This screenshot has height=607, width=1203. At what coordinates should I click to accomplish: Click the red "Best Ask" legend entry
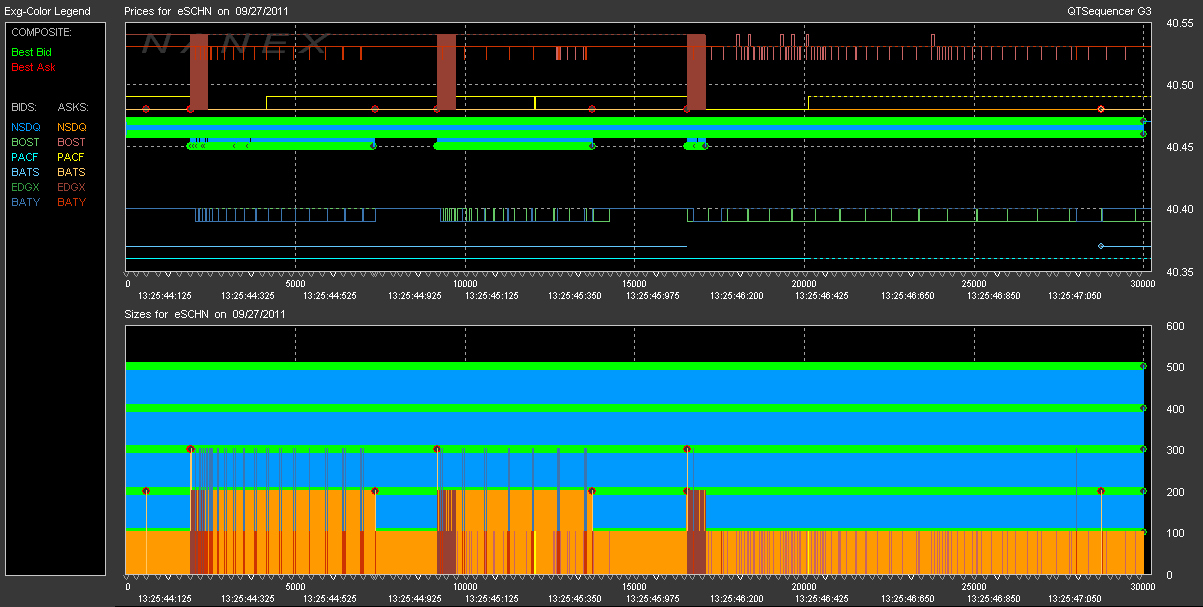pos(33,68)
